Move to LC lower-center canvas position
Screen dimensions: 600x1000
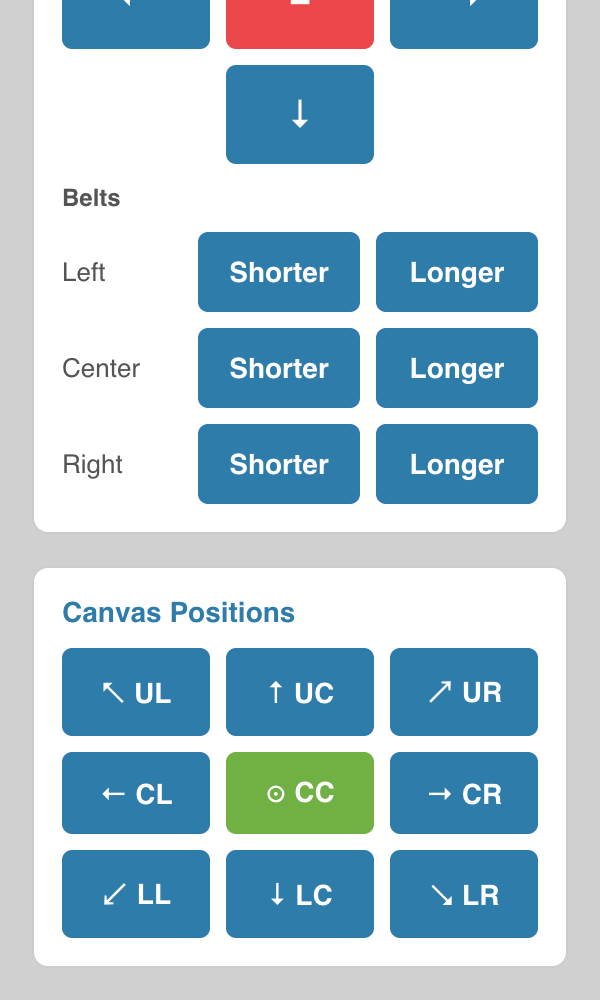click(300, 894)
